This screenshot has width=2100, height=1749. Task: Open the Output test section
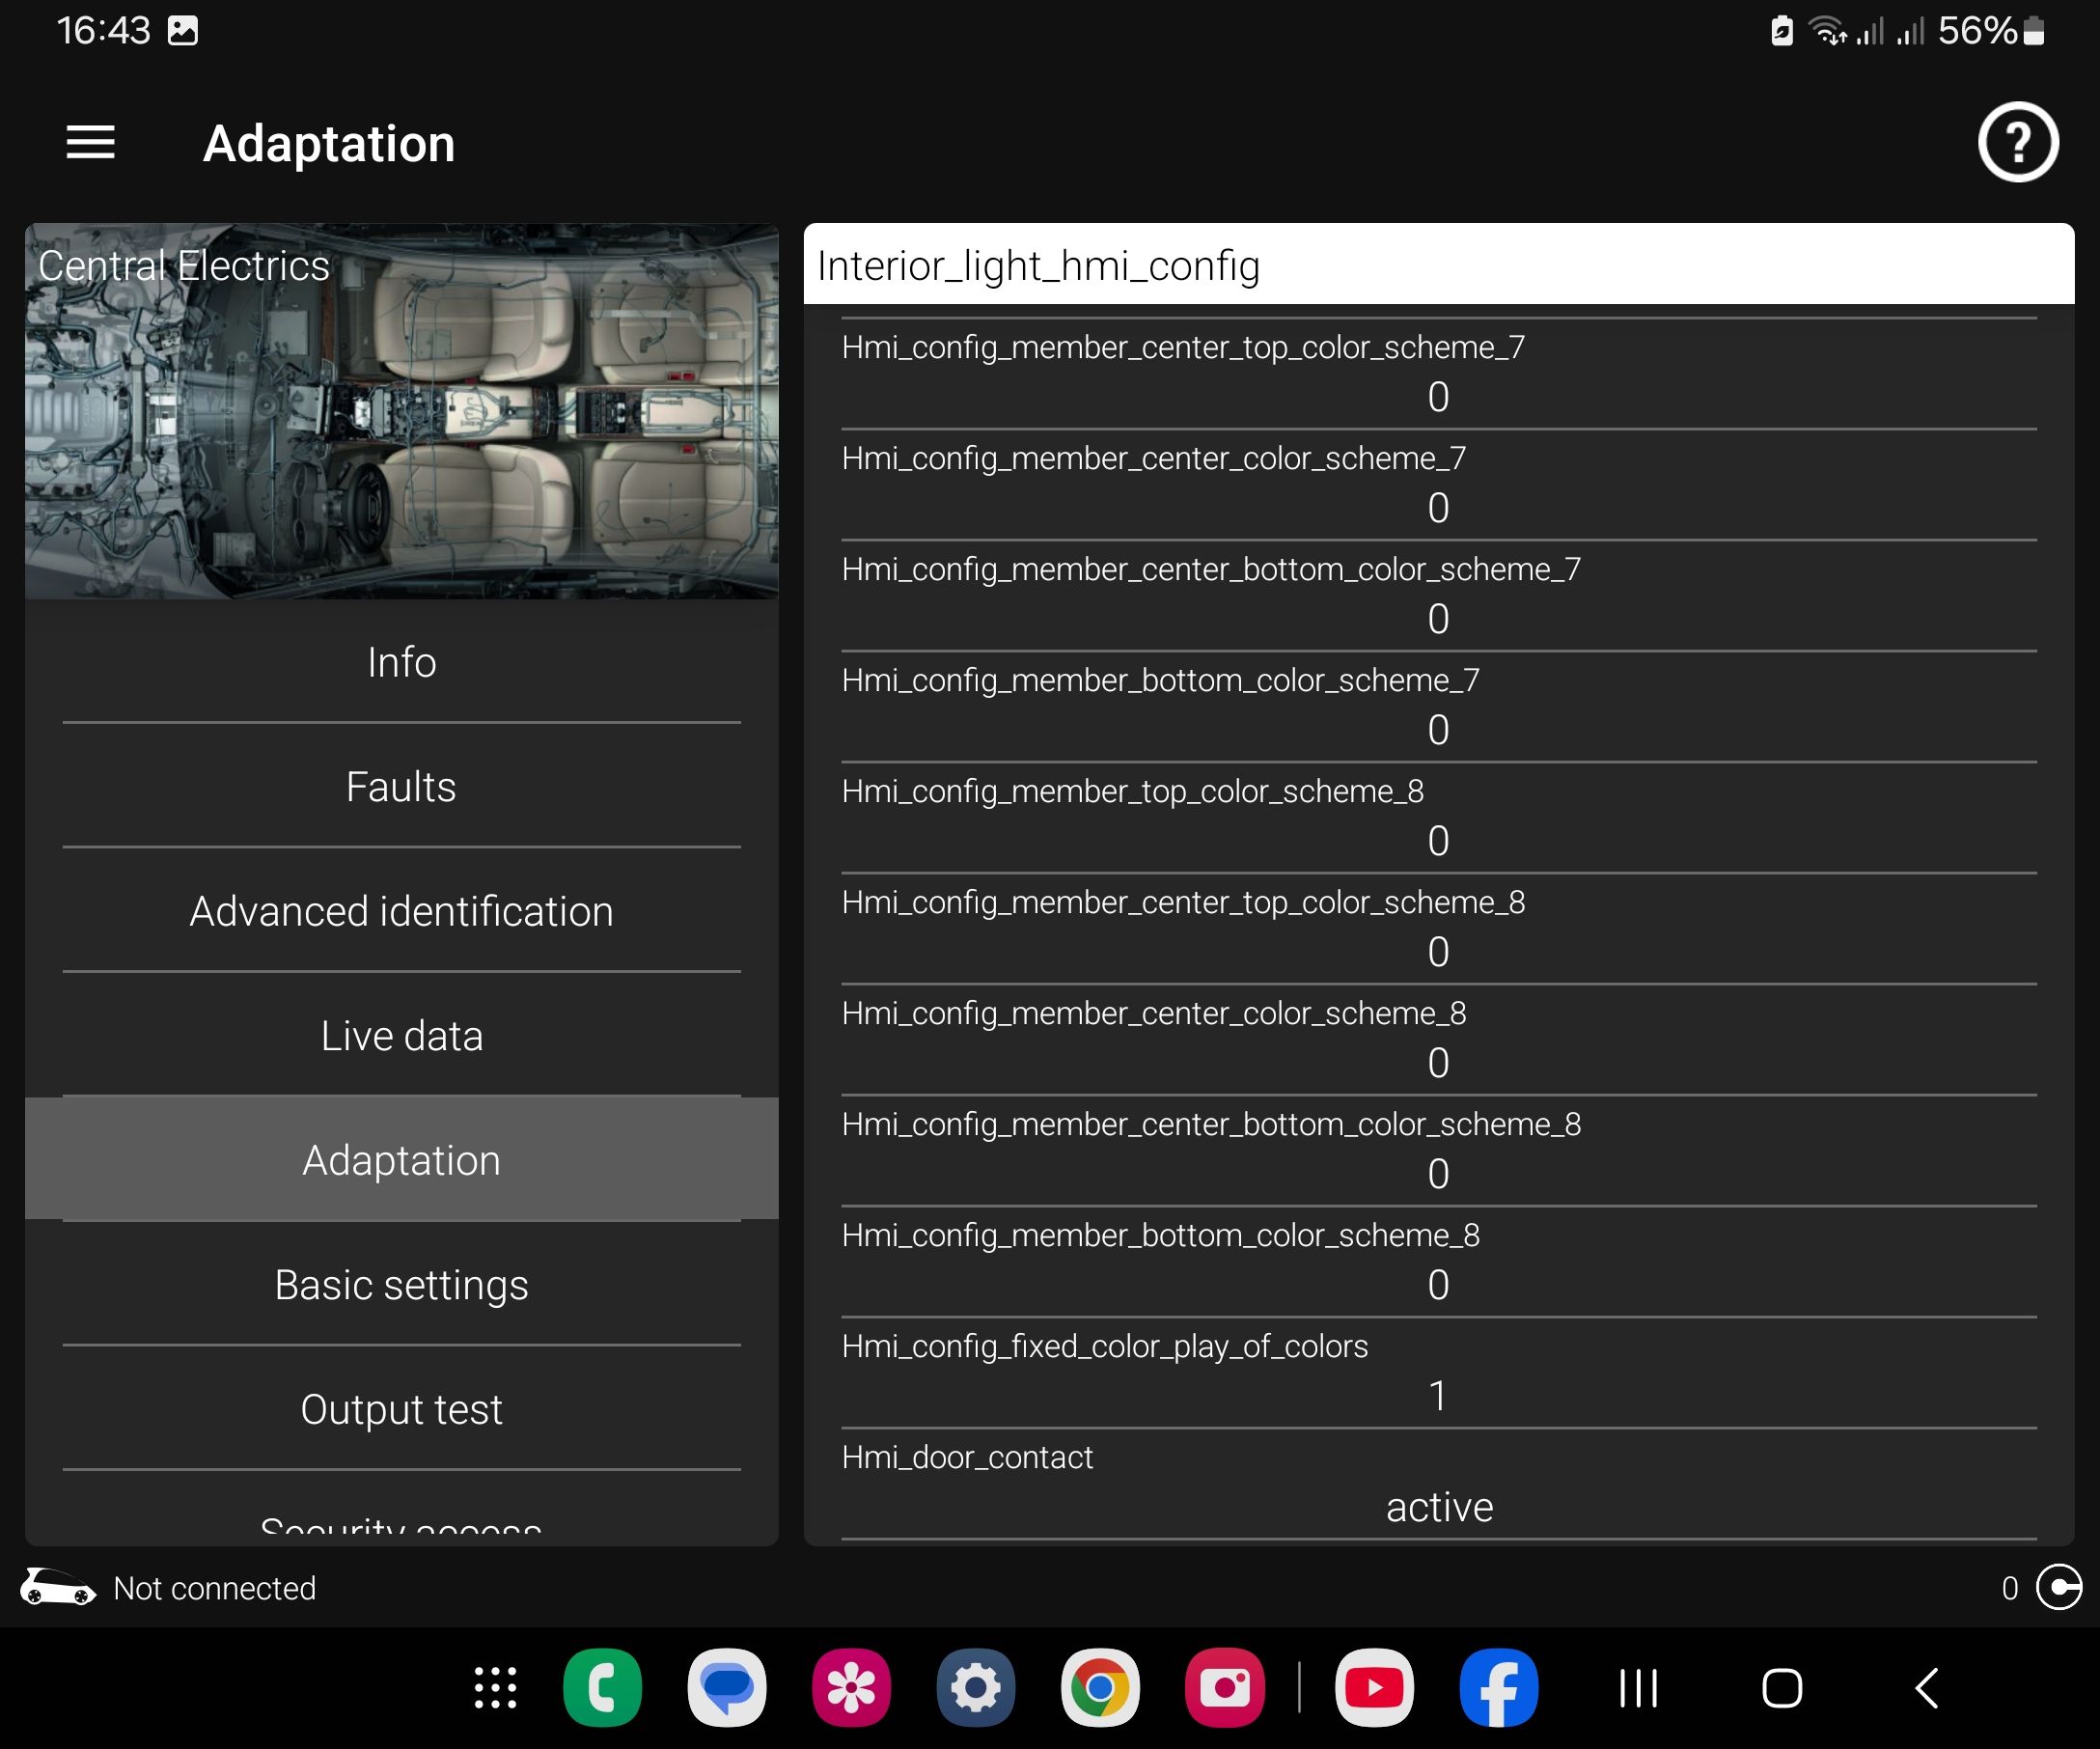coord(401,1409)
